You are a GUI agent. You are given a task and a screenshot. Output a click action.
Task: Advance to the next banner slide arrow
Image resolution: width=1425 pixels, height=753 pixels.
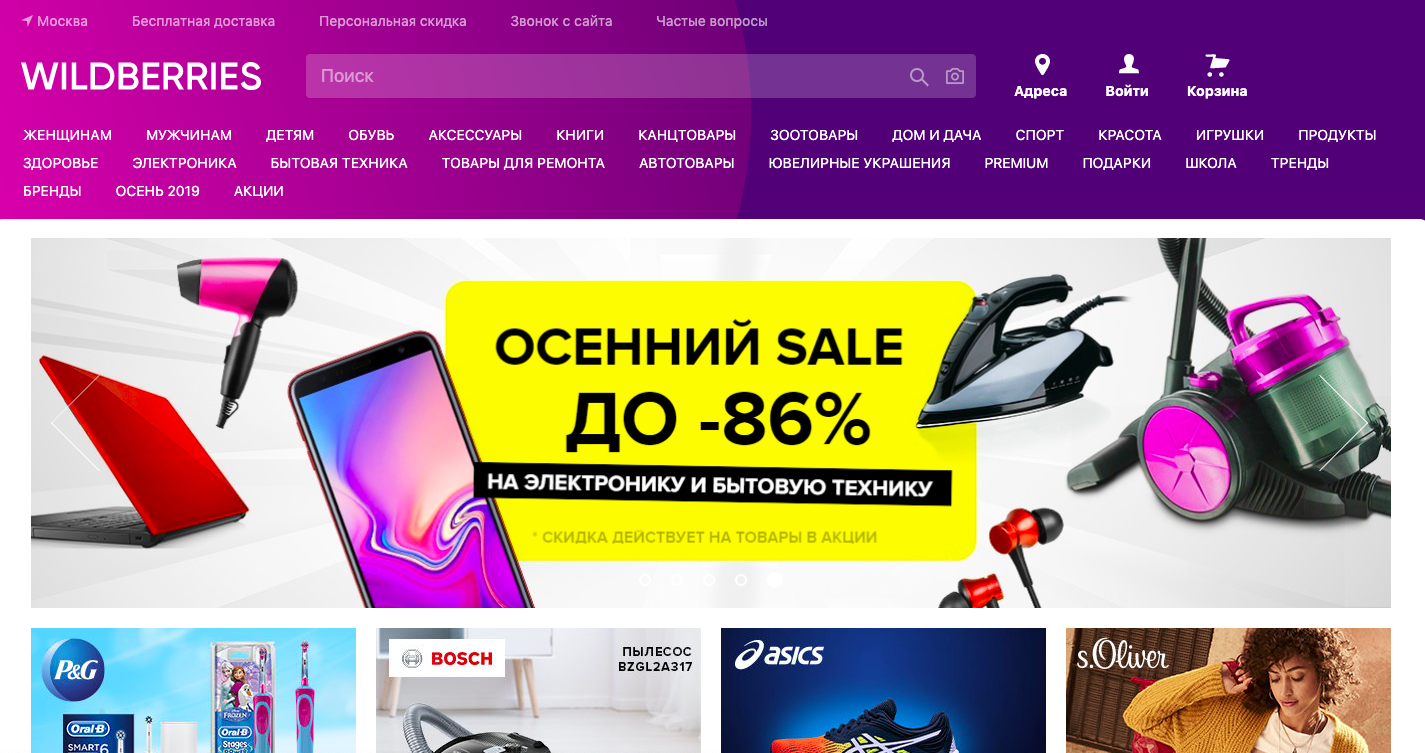[x=1344, y=423]
